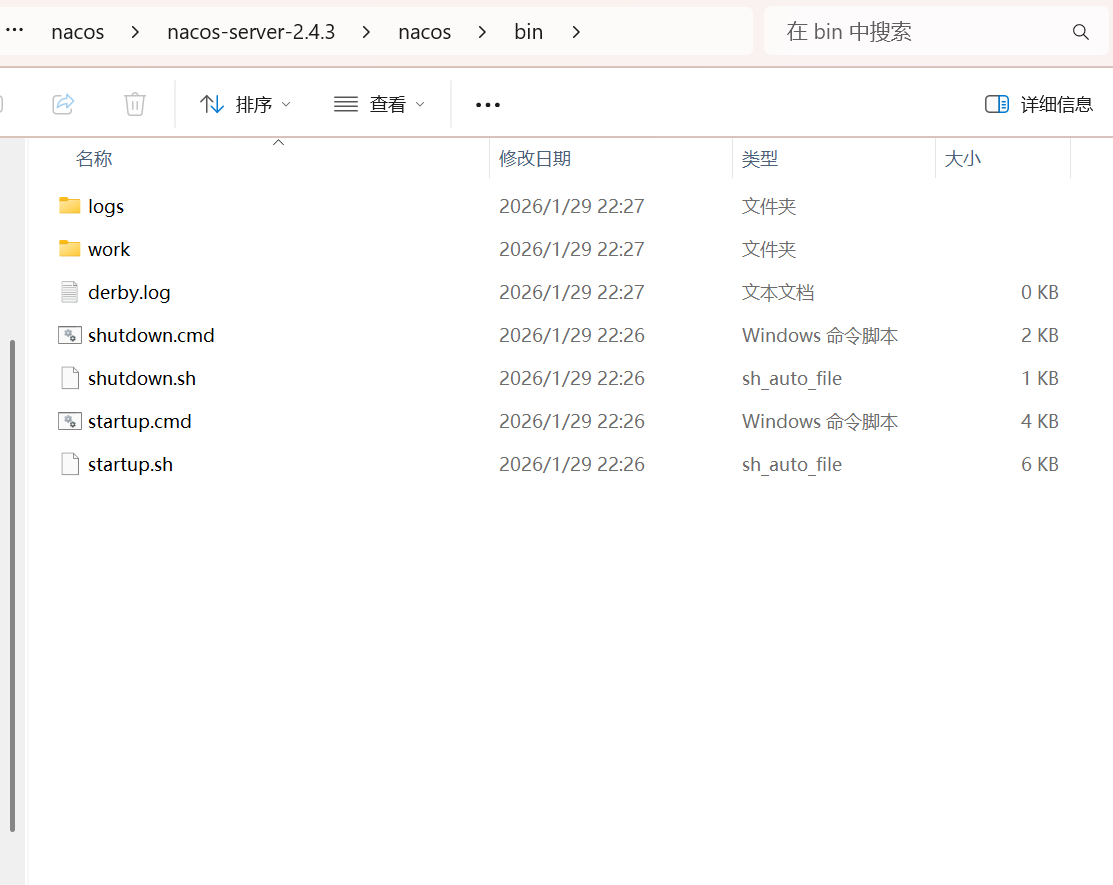Click the derby.log text file icon
This screenshot has width=1113, height=885.
pos(69,292)
